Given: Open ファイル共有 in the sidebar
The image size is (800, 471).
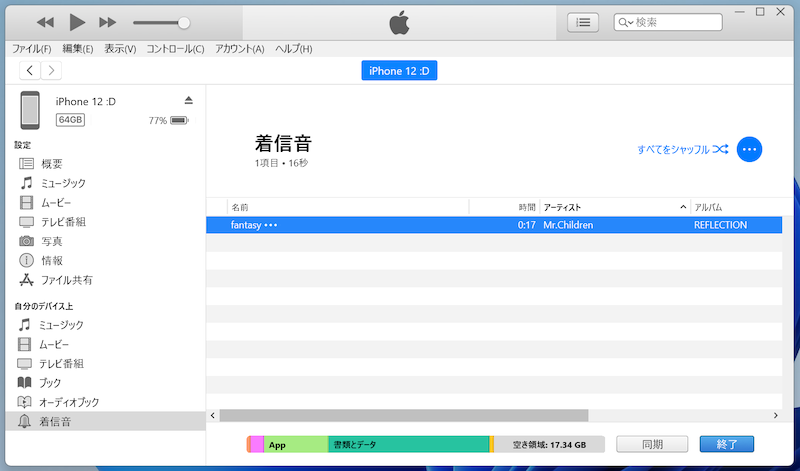Looking at the screenshot, I should [66, 280].
